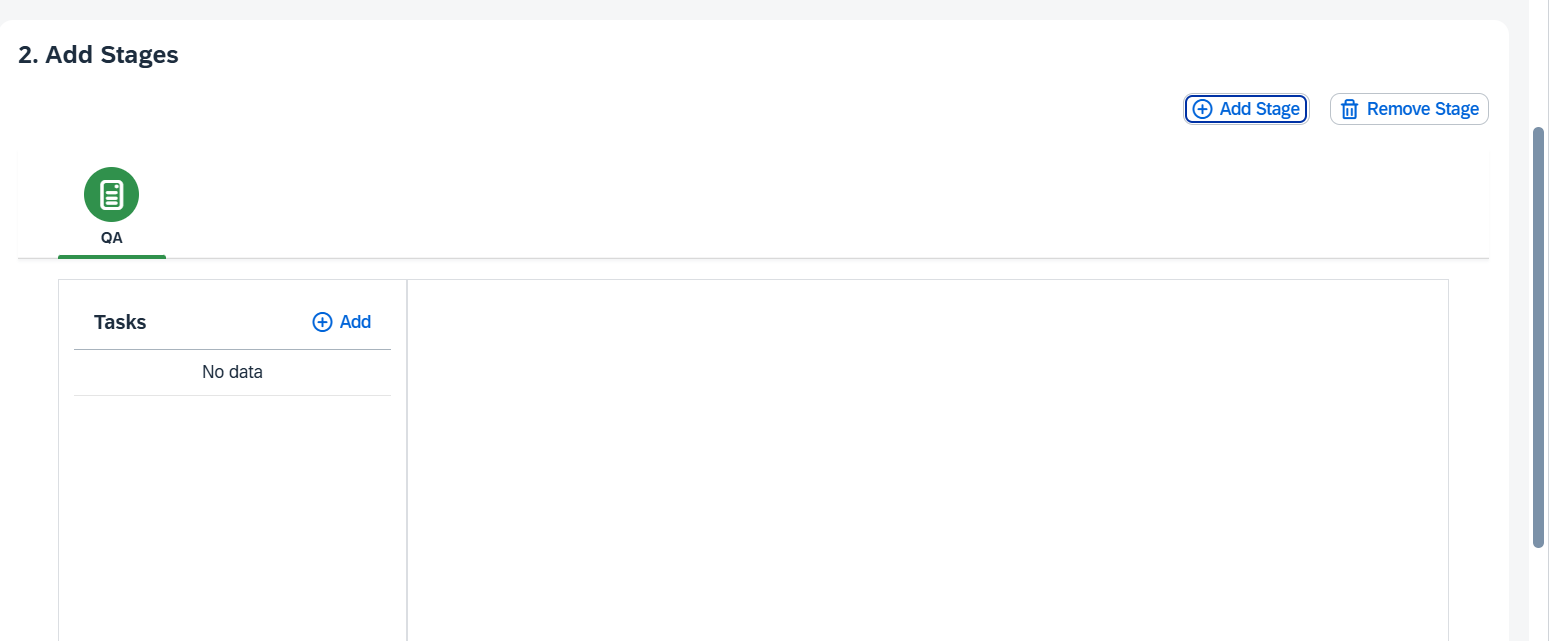Click the empty task details pane

tap(927, 460)
